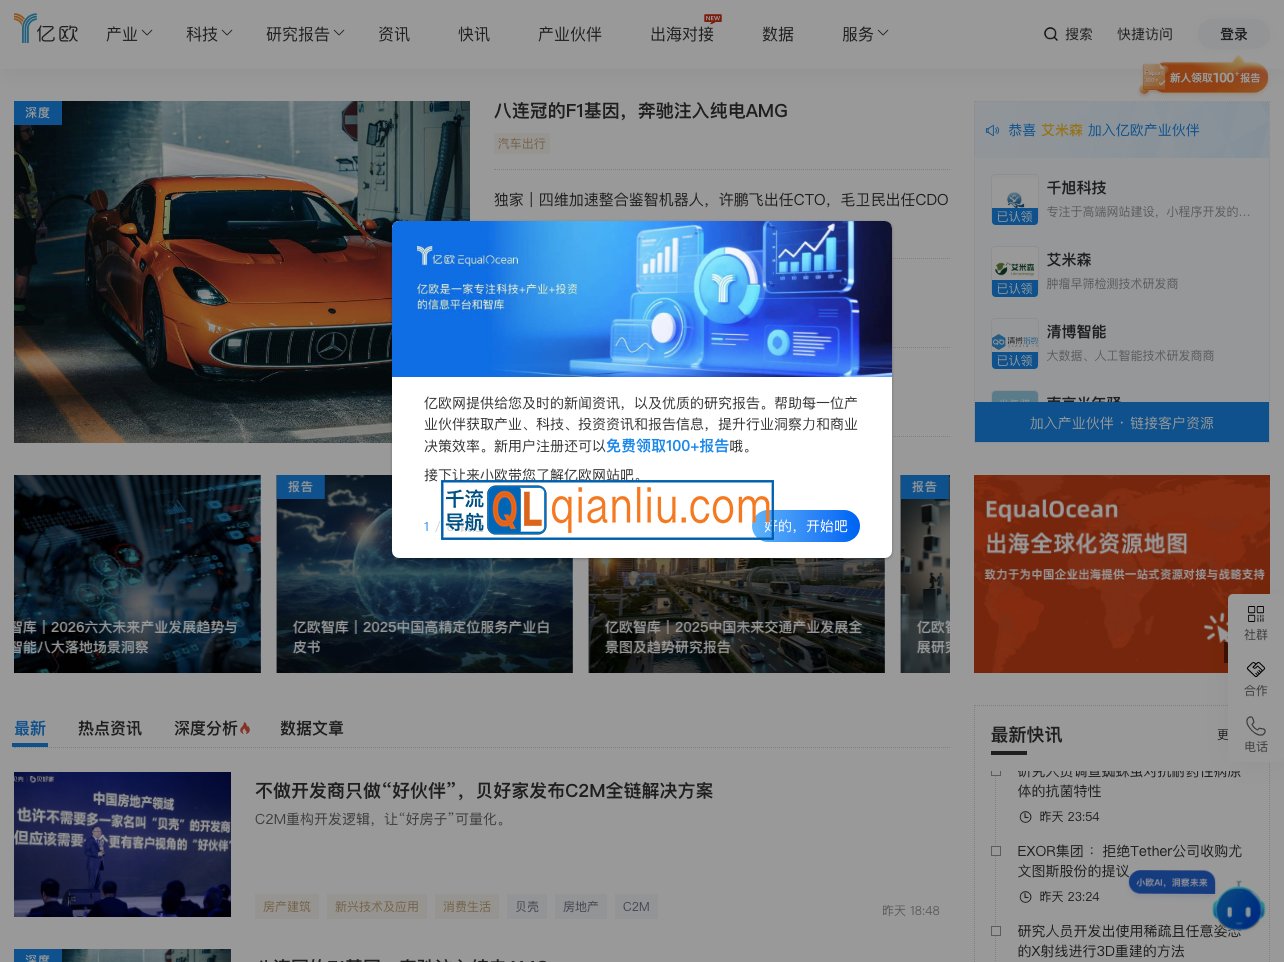The image size is (1284, 962).
Task: Click the speaker icon in the 恭喜 banner
Action: [x=992, y=130]
